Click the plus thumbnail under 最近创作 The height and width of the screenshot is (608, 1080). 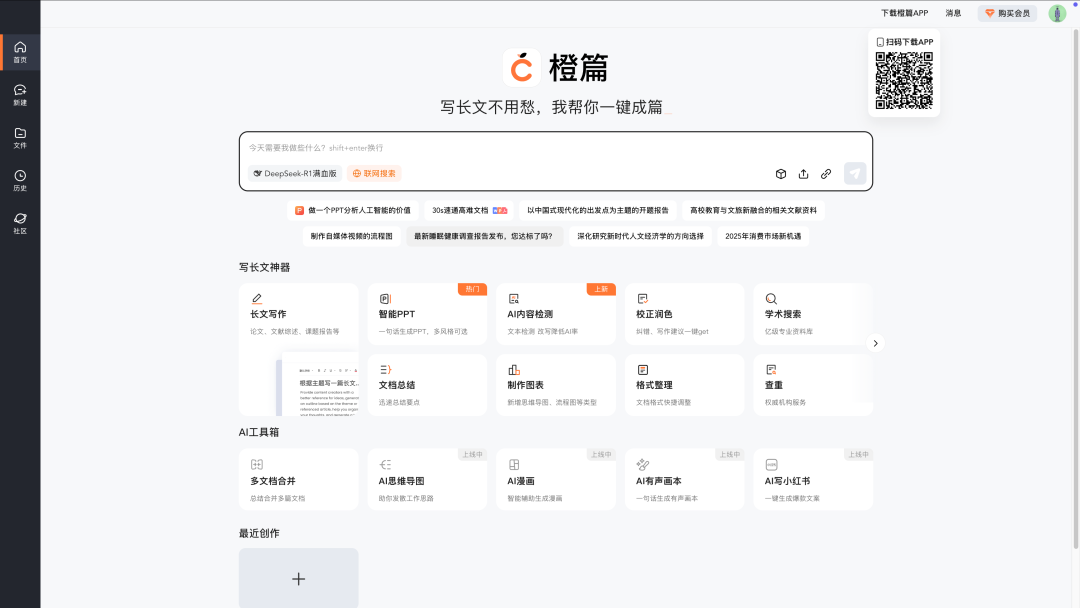click(298, 578)
